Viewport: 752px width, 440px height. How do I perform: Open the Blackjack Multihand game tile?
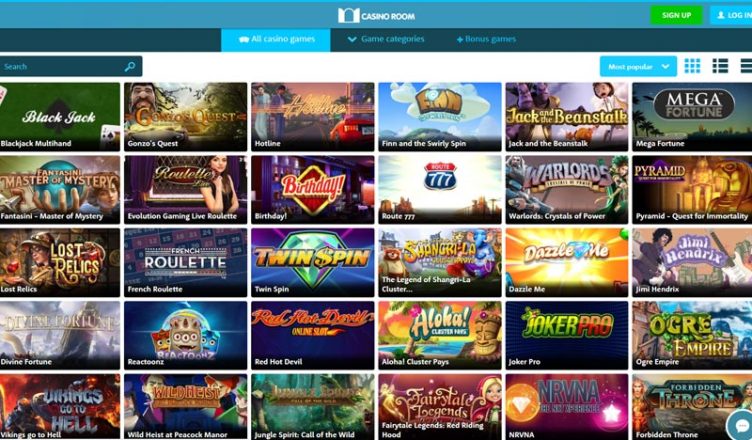point(60,117)
